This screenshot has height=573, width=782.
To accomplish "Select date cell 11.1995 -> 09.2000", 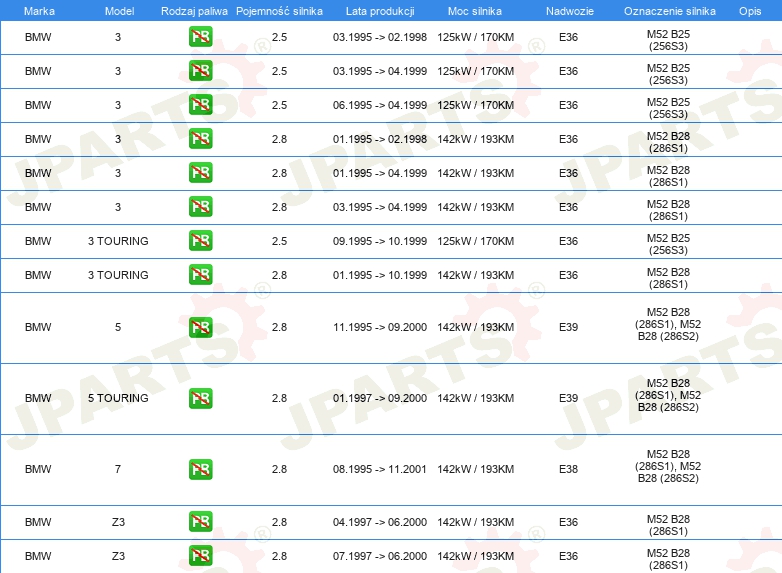I will (380, 327).
